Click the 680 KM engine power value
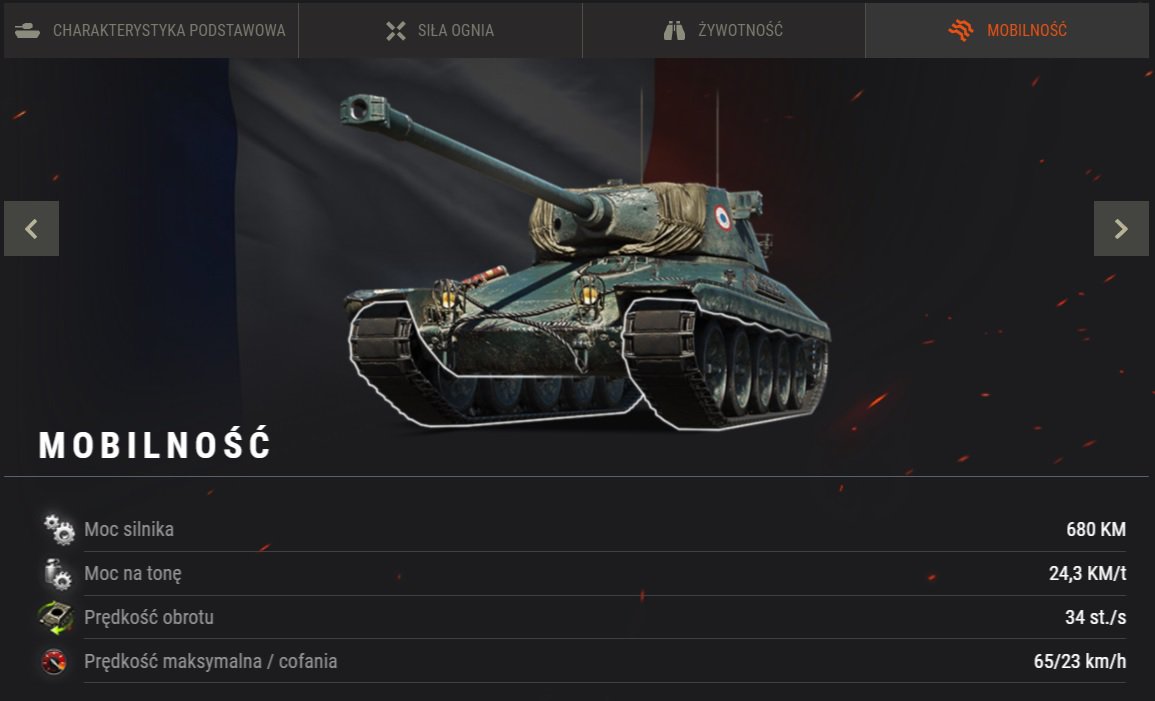Viewport: 1155px width, 701px height. (1096, 529)
